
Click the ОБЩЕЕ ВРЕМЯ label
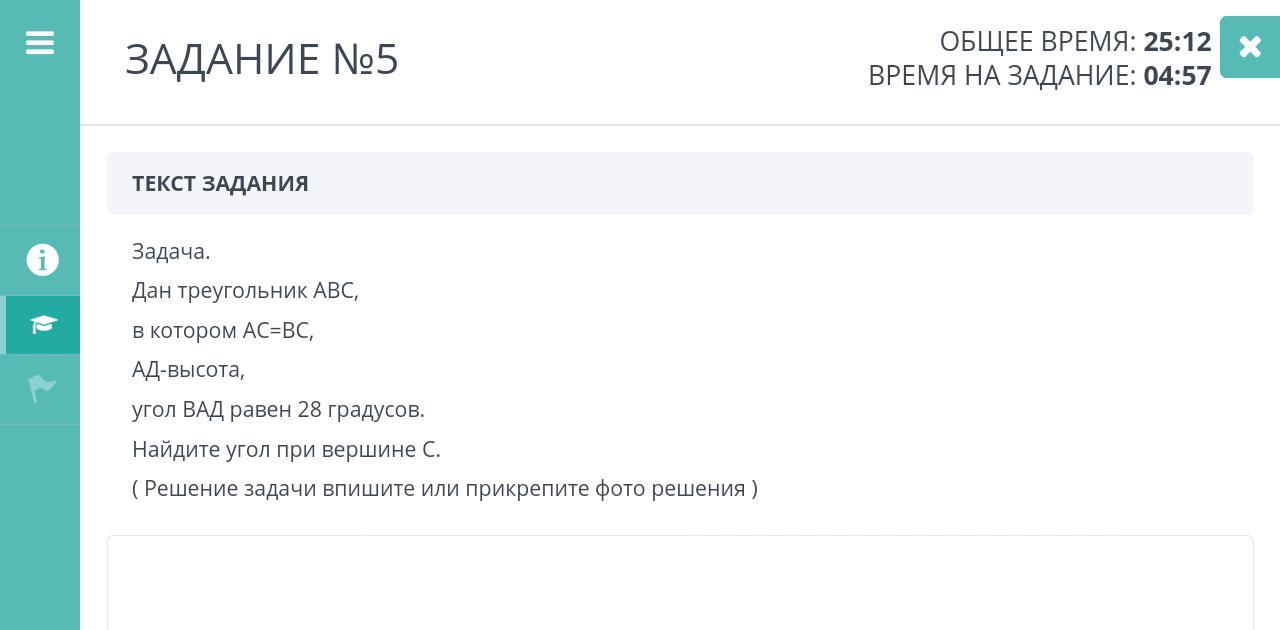[1037, 42]
